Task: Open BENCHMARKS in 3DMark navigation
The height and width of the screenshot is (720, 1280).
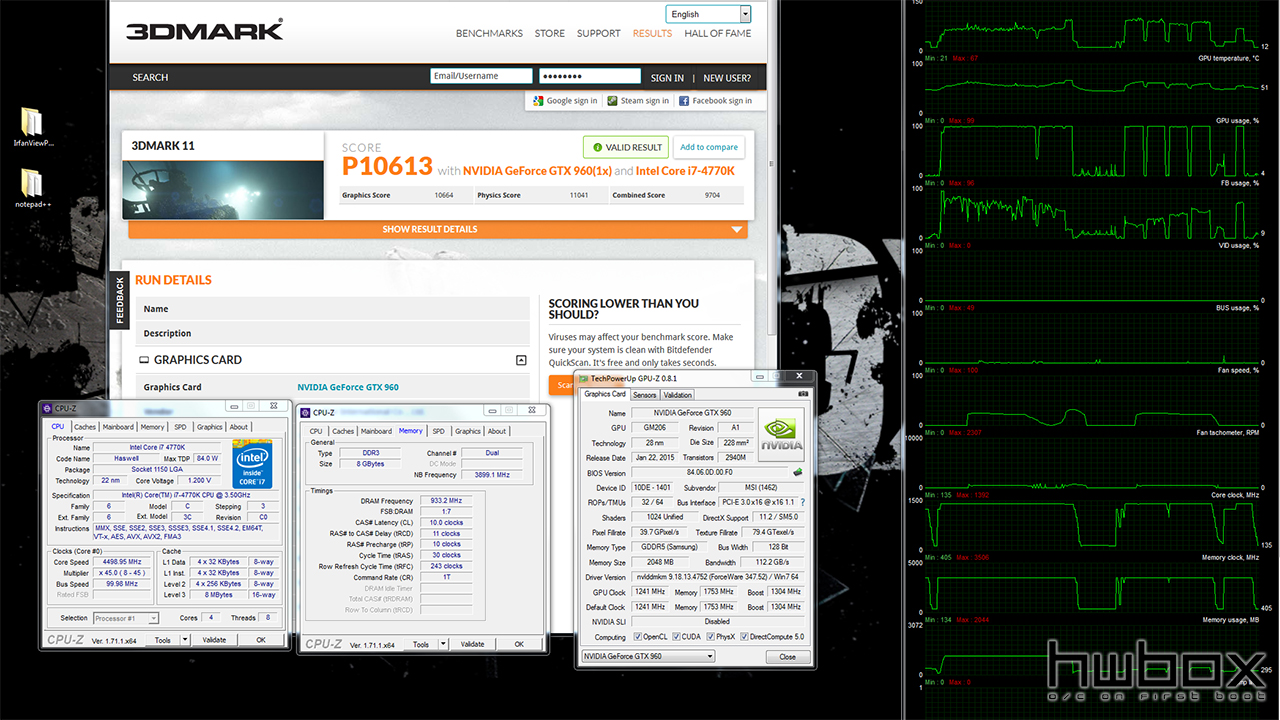Action: pos(489,33)
